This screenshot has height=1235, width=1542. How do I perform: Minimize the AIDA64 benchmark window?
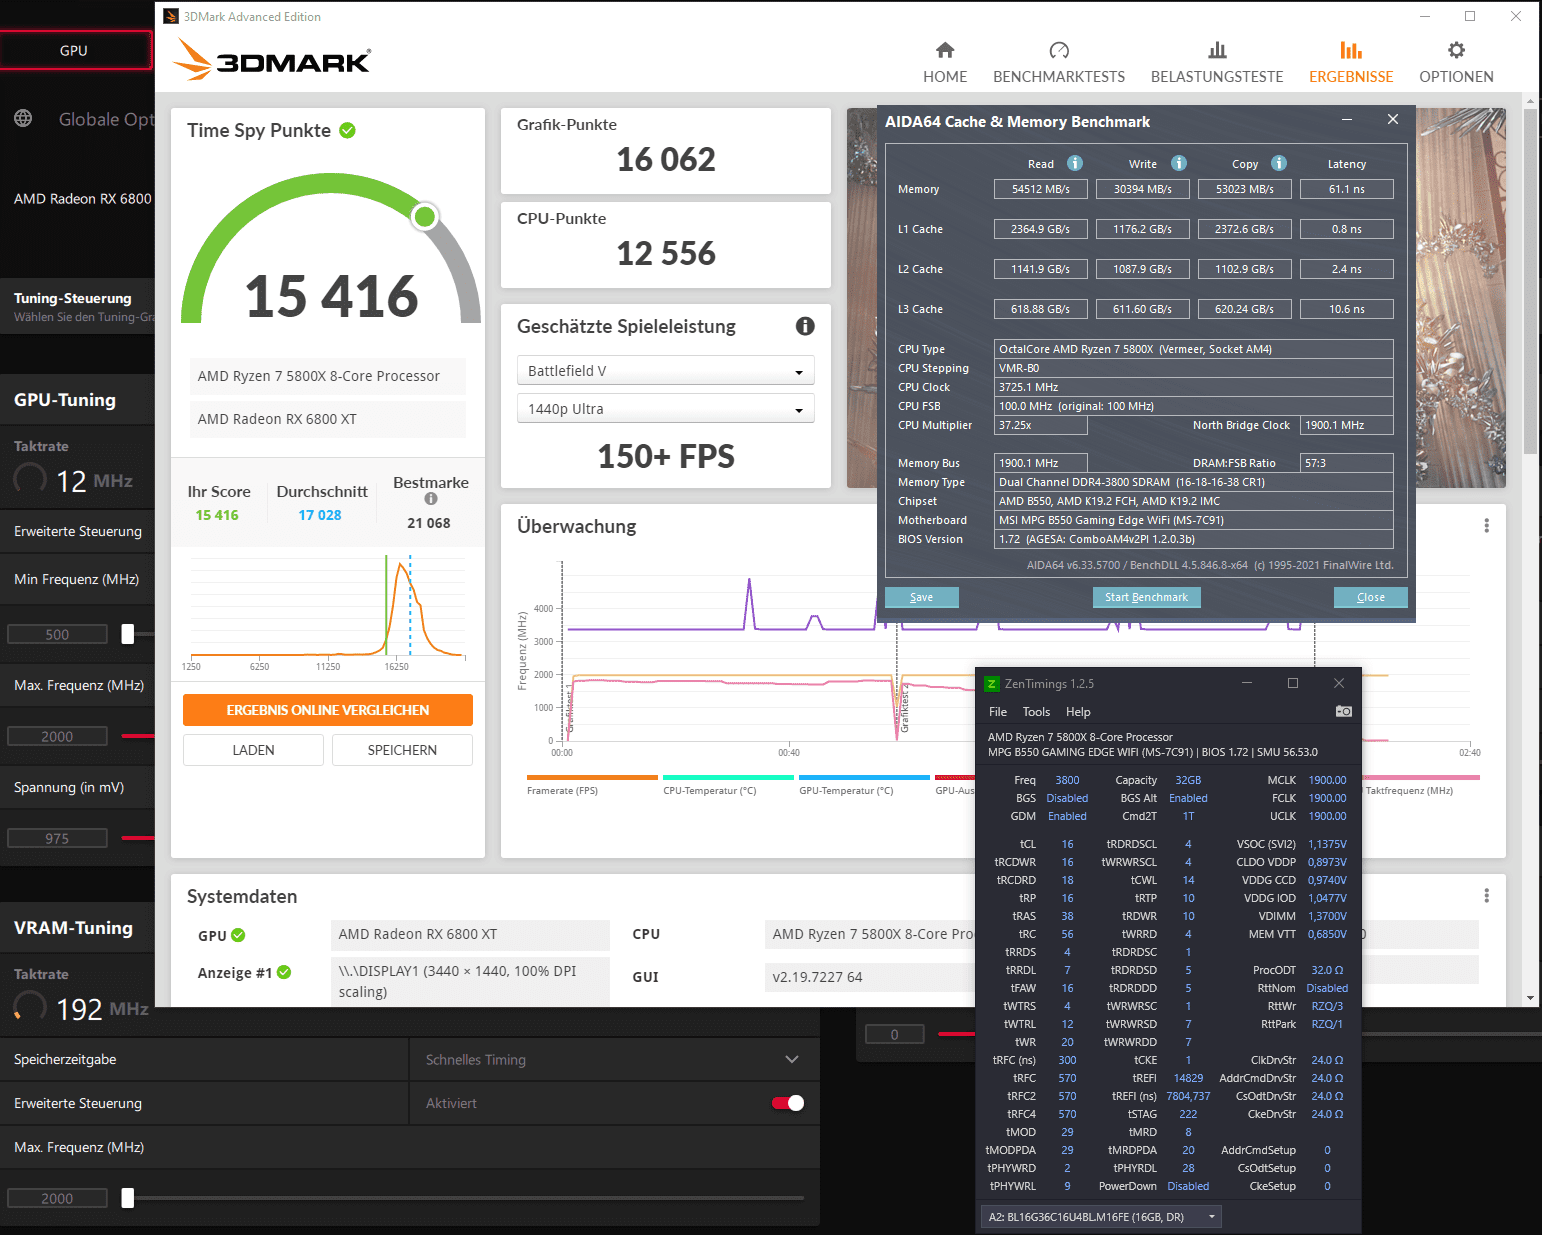point(1347,120)
